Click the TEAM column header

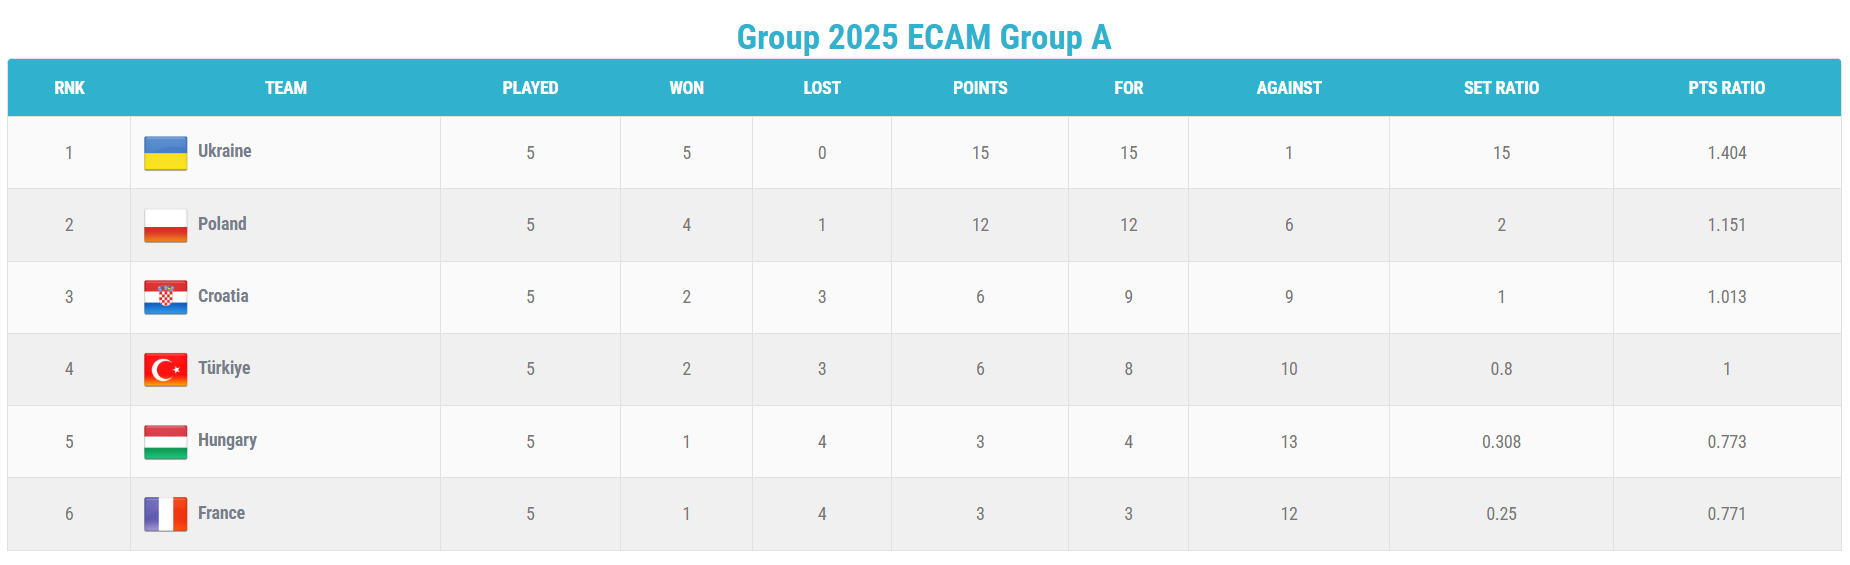285,88
